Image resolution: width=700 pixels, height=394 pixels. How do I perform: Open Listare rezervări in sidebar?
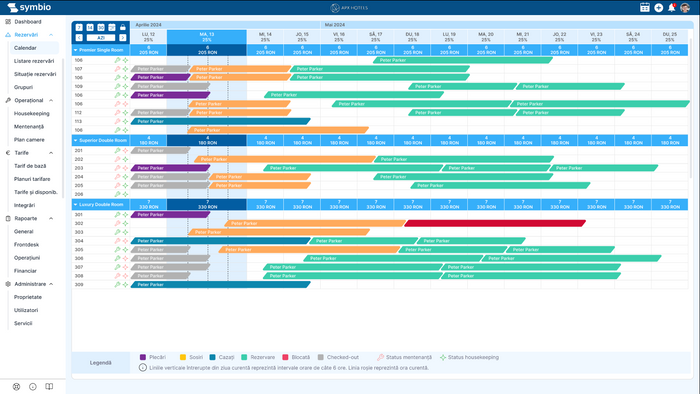click(x=34, y=61)
